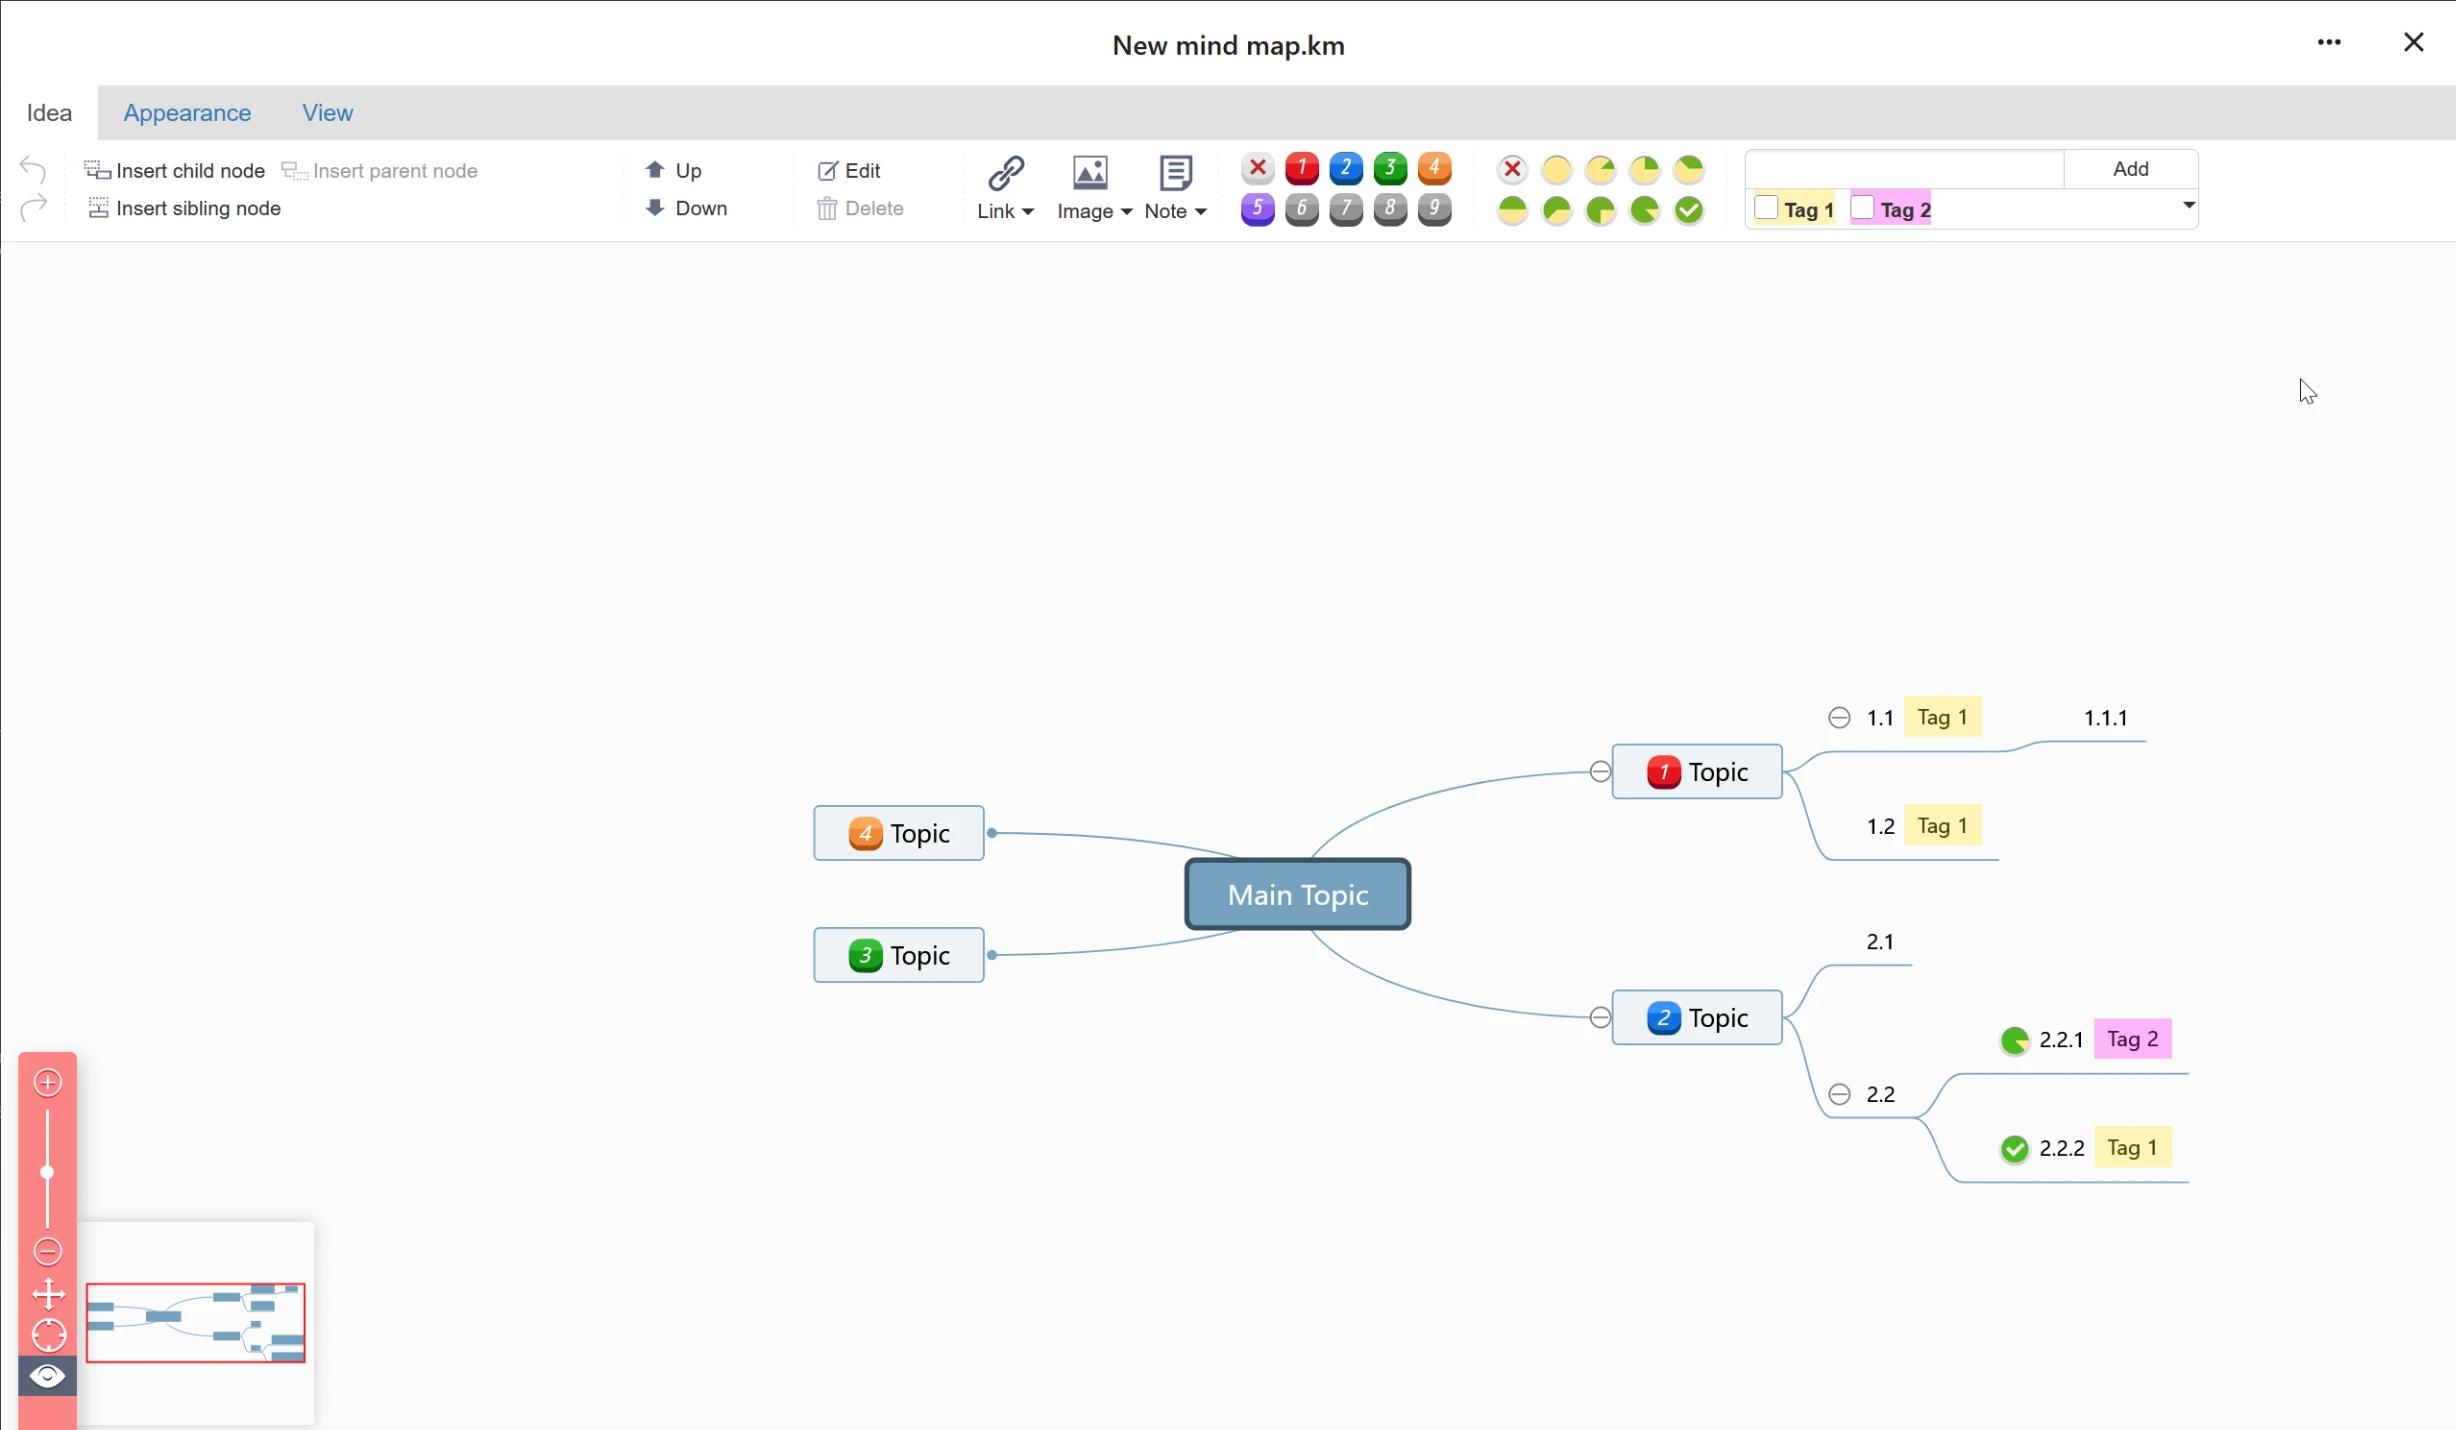Click Insert parent node
2456x1430 pixels.
[380, 171]
